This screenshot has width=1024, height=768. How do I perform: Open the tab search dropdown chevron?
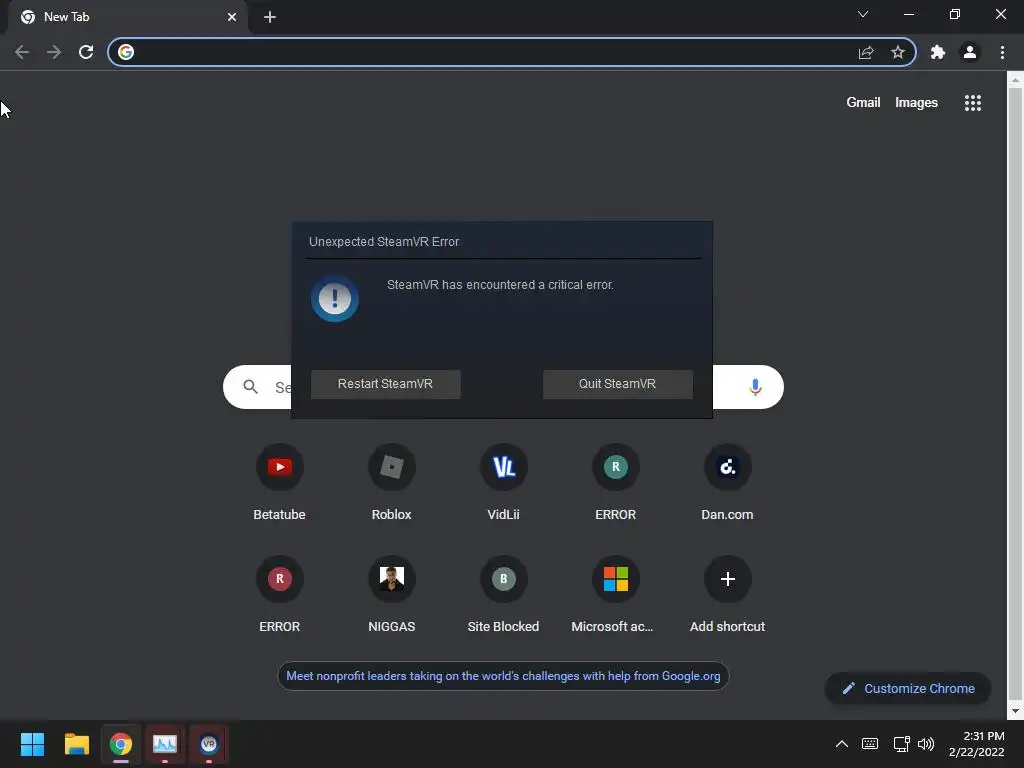click(x=863, y=14)
